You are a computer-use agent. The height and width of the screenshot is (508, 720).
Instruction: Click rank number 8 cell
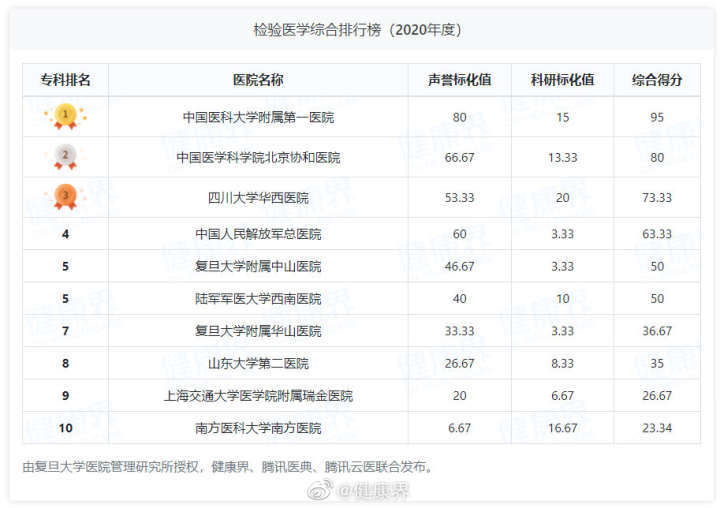click(66, 363)
